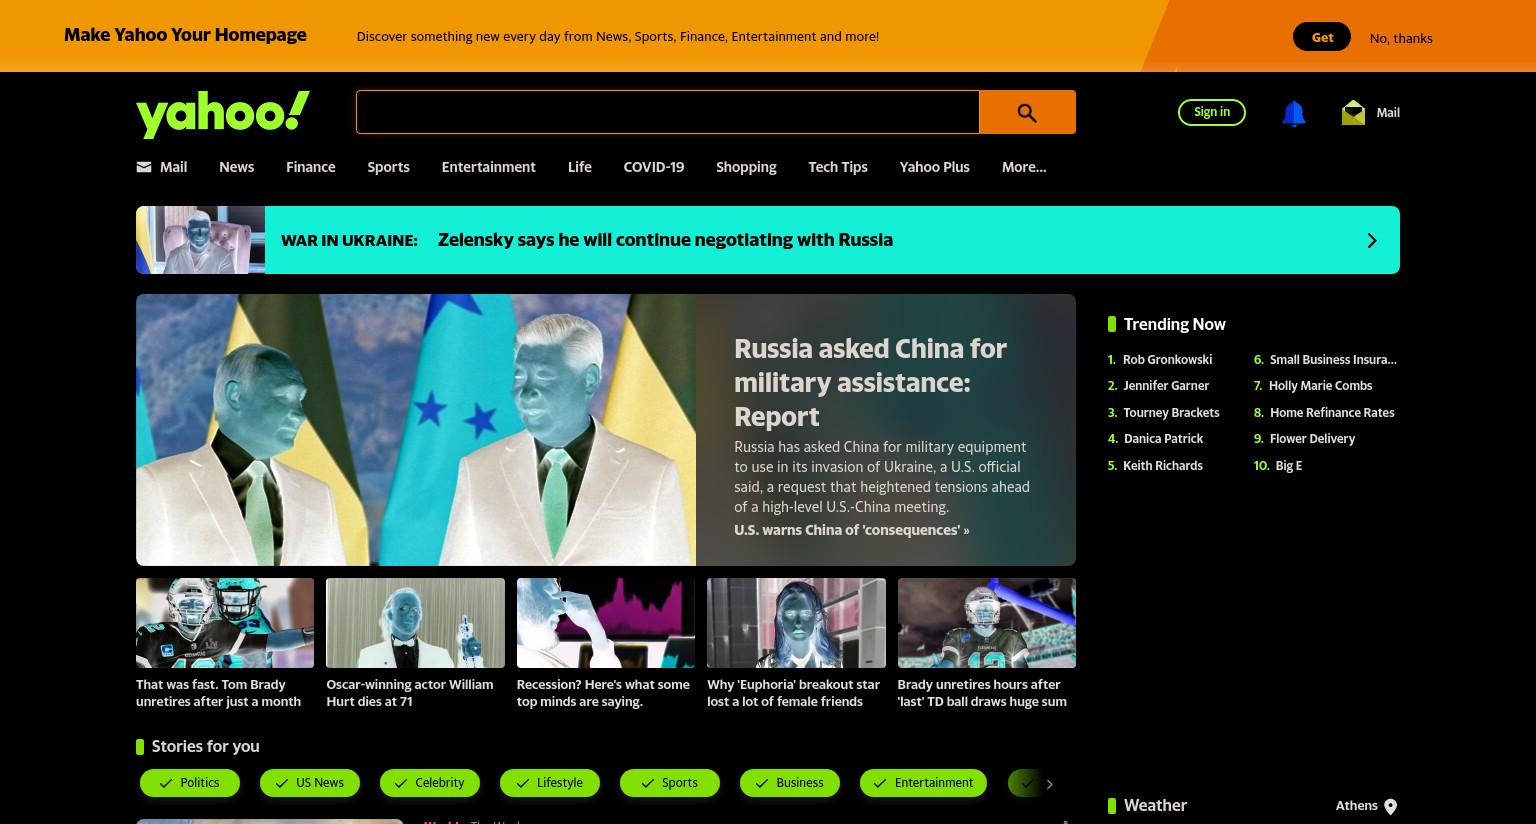This screenshot has height=824, width=1536.
Task: Click the Sign in button
Action: (x=1212, y=112)
